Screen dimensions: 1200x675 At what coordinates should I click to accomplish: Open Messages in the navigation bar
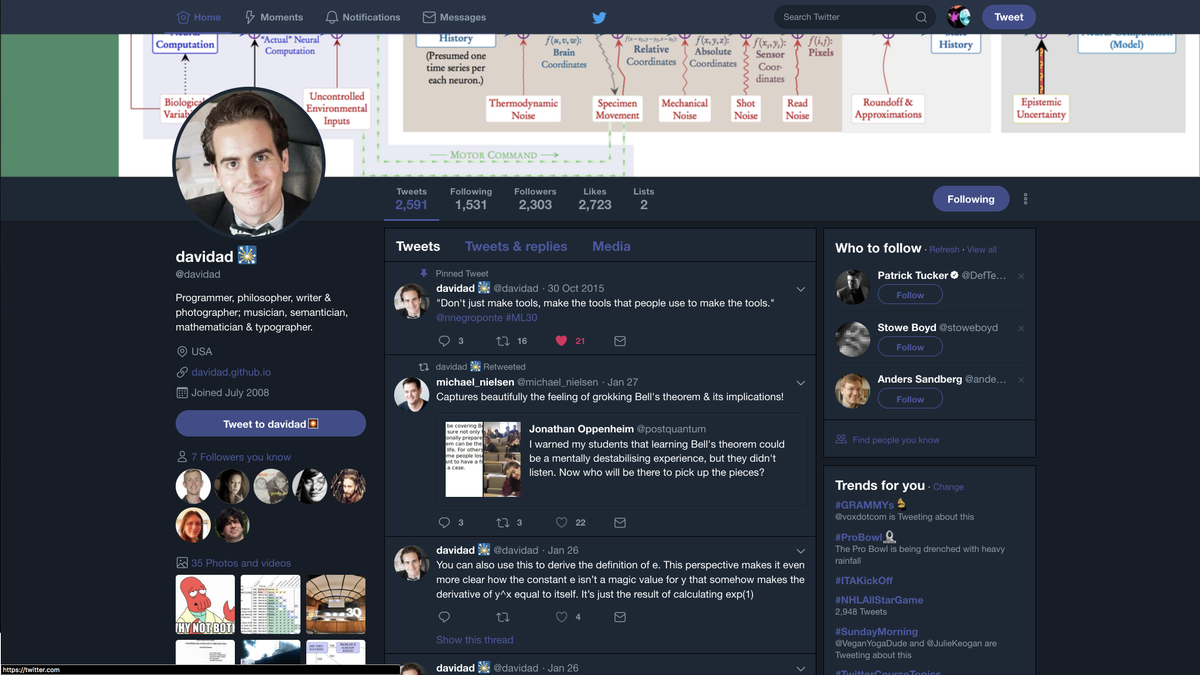click(x=454, y=17)
